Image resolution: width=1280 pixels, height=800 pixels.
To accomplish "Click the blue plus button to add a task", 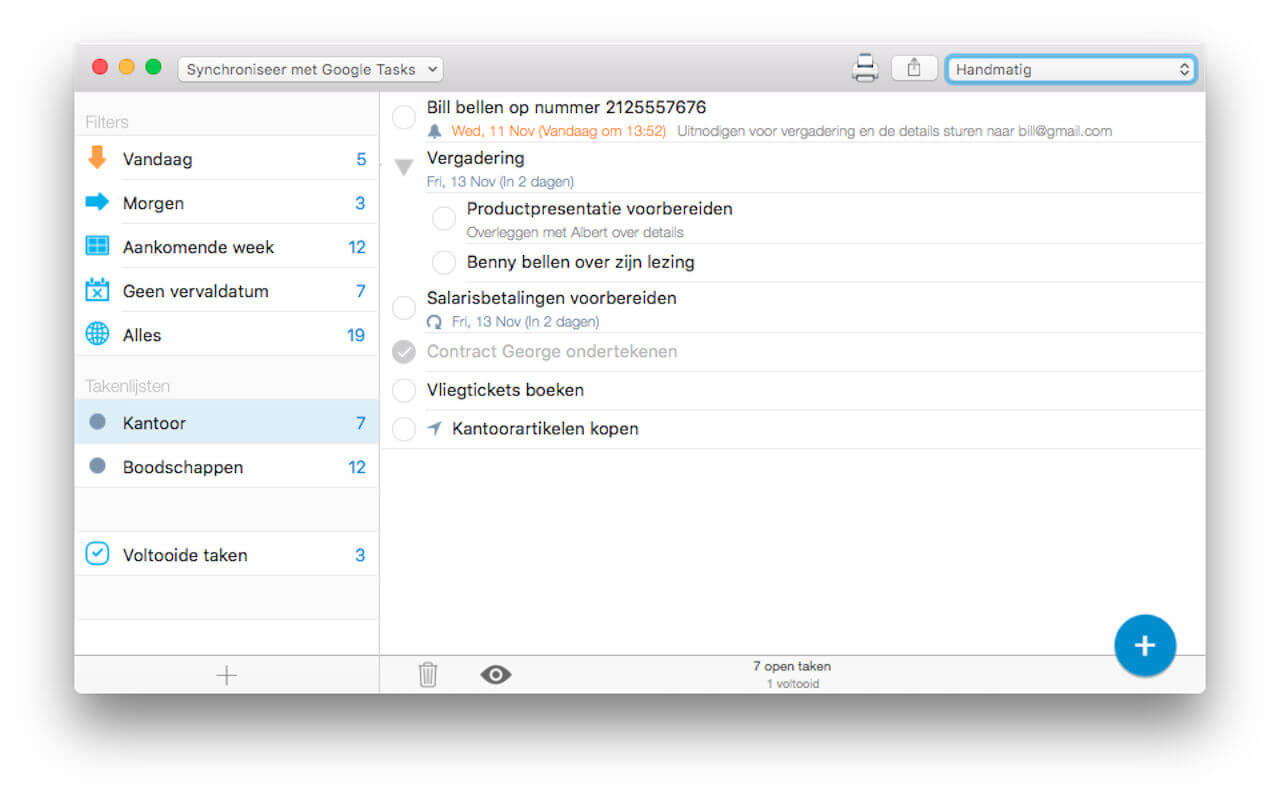I will point(1144,645).
